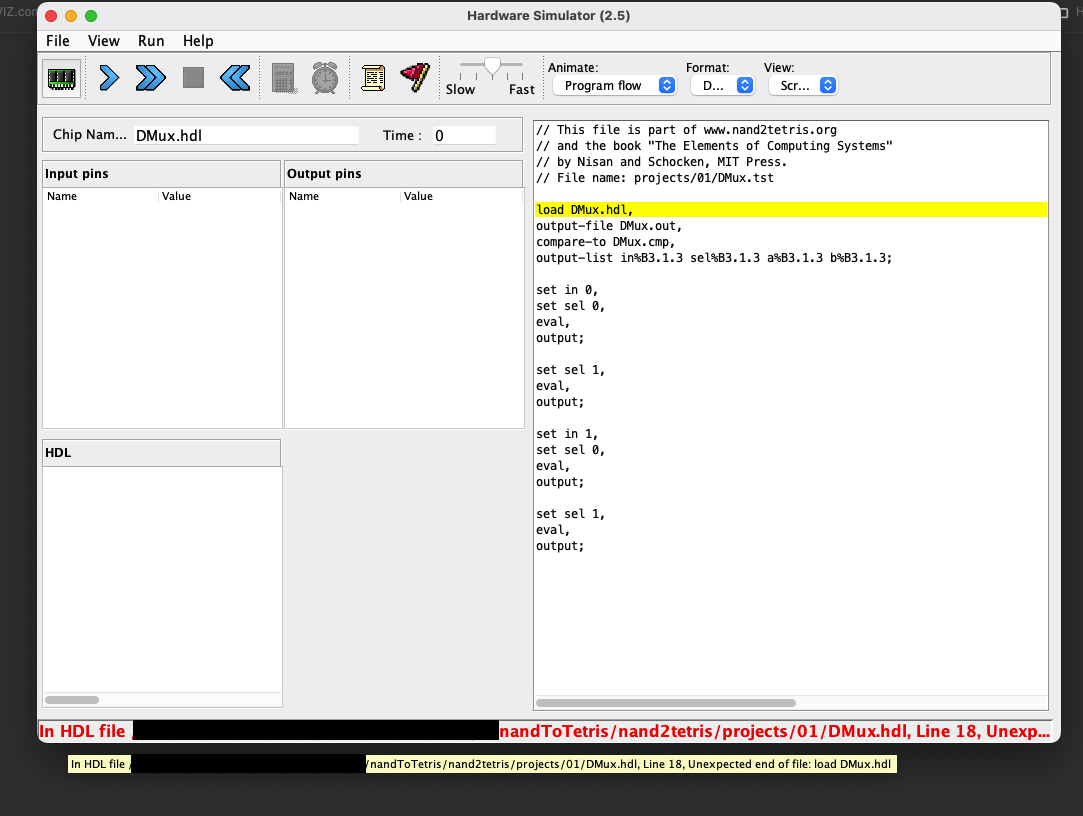Click the script panel horizontal scrollbar
The image size is (1083, 816).
point(666,703)
